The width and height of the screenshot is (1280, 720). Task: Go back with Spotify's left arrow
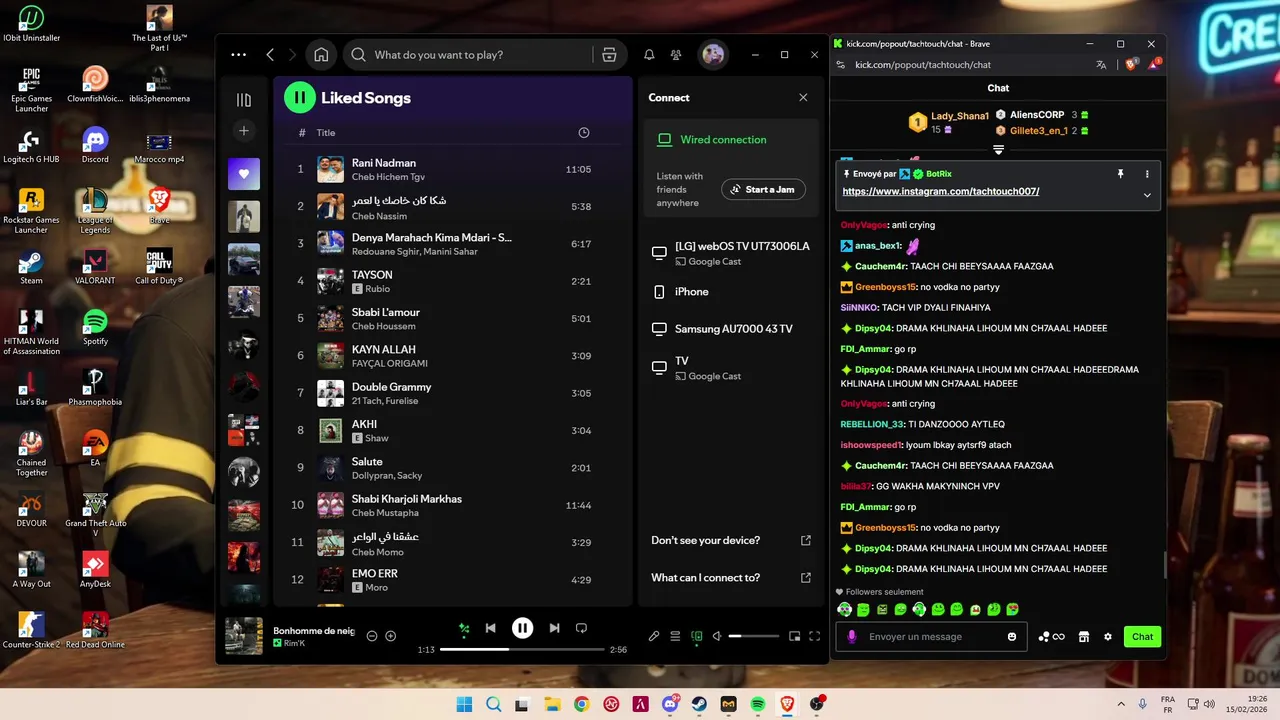click(x=270, y=55)
